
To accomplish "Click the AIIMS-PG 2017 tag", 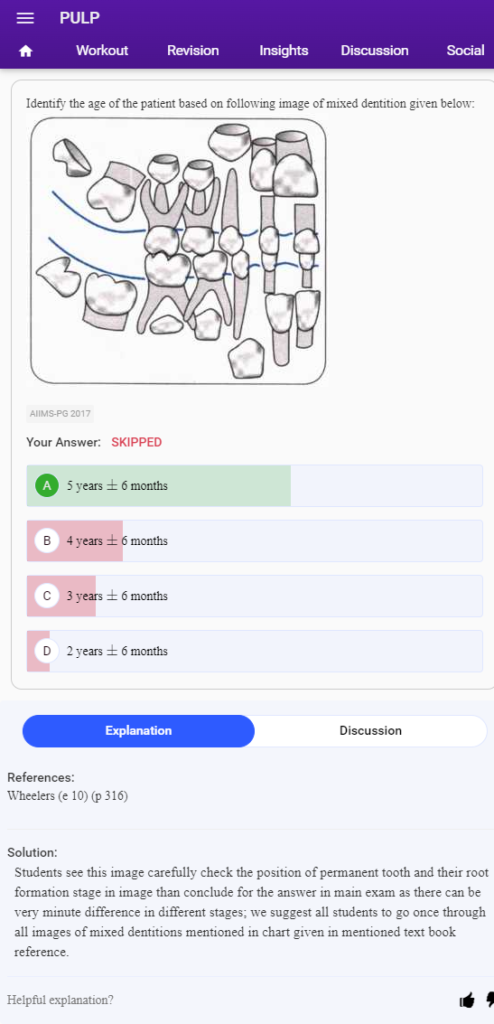I will [x=60, y=413].
